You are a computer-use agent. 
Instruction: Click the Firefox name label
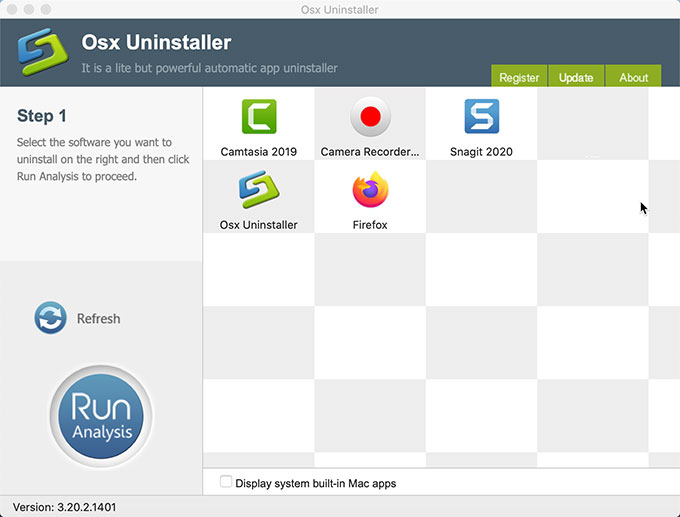[370, 225]
